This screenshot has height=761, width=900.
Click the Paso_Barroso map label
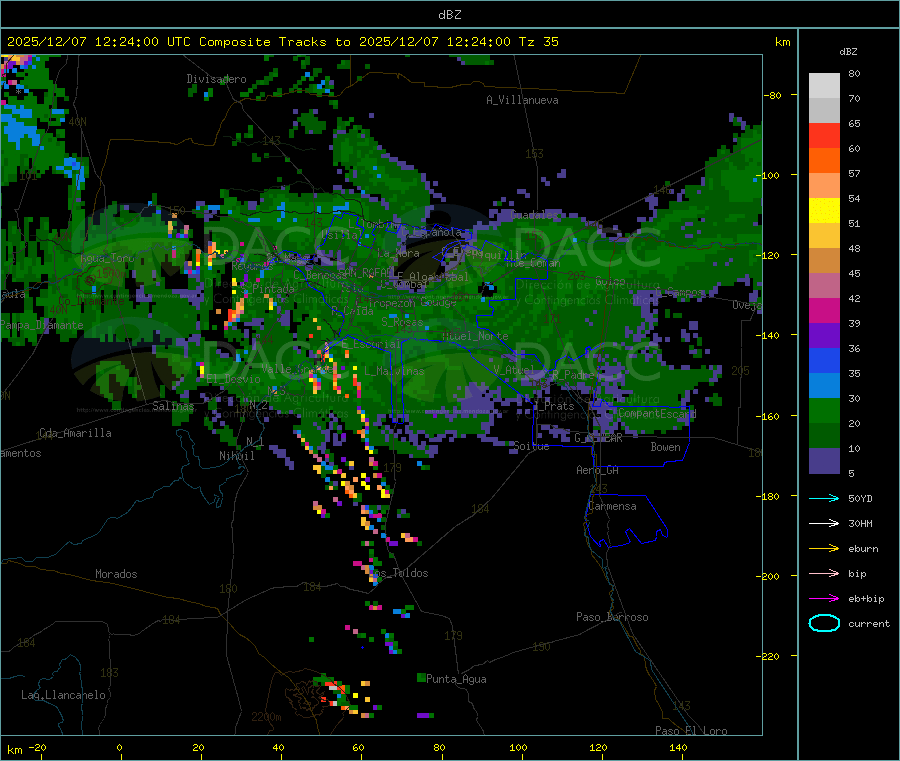(612, 617)
